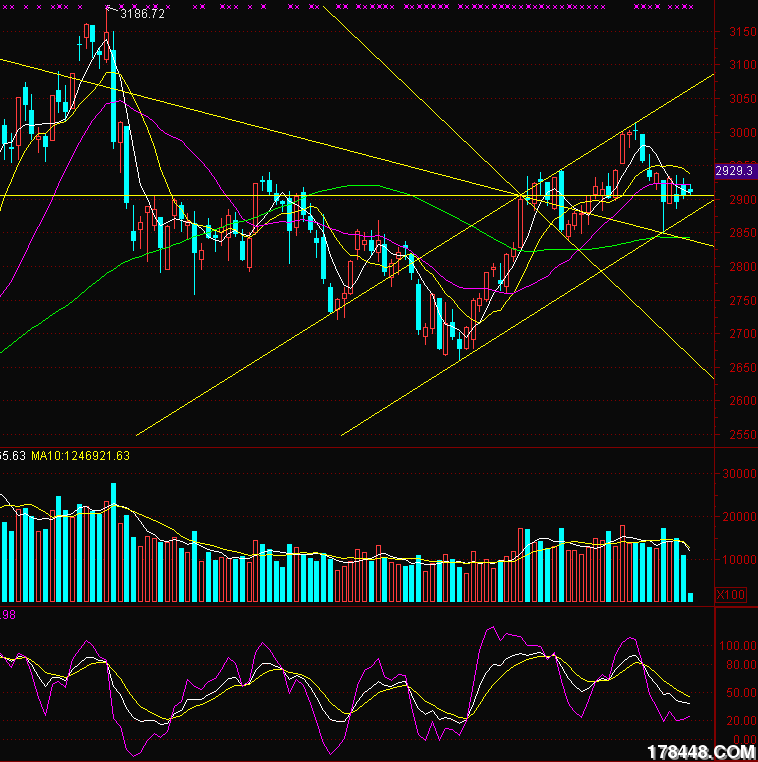This screenshot has height=762, width=758.
Task: Click the 2700 price axis label
Action: [743, 334]
